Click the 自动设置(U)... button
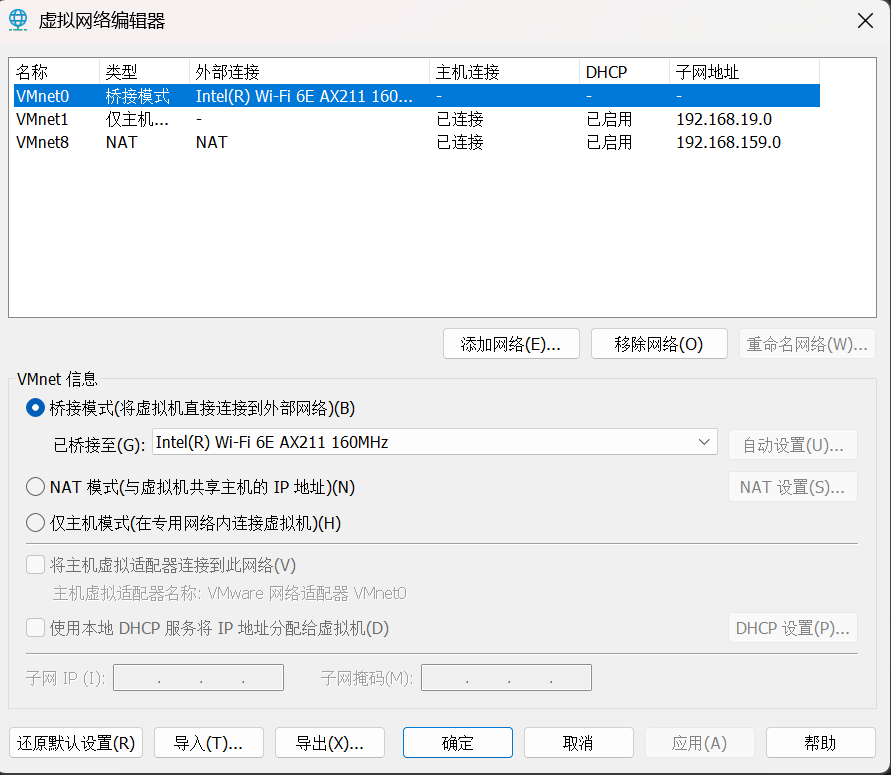This screenshot has height=775, width=891. tap(793, 445)
